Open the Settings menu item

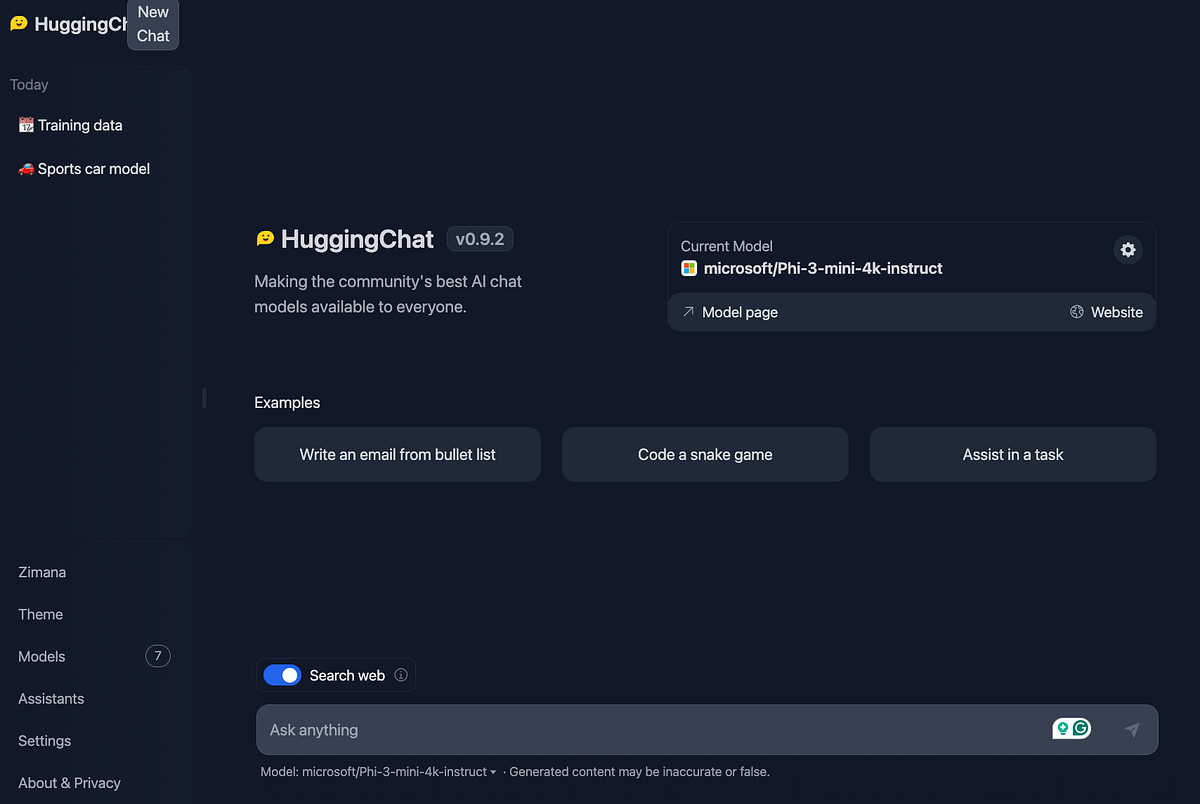44,741
